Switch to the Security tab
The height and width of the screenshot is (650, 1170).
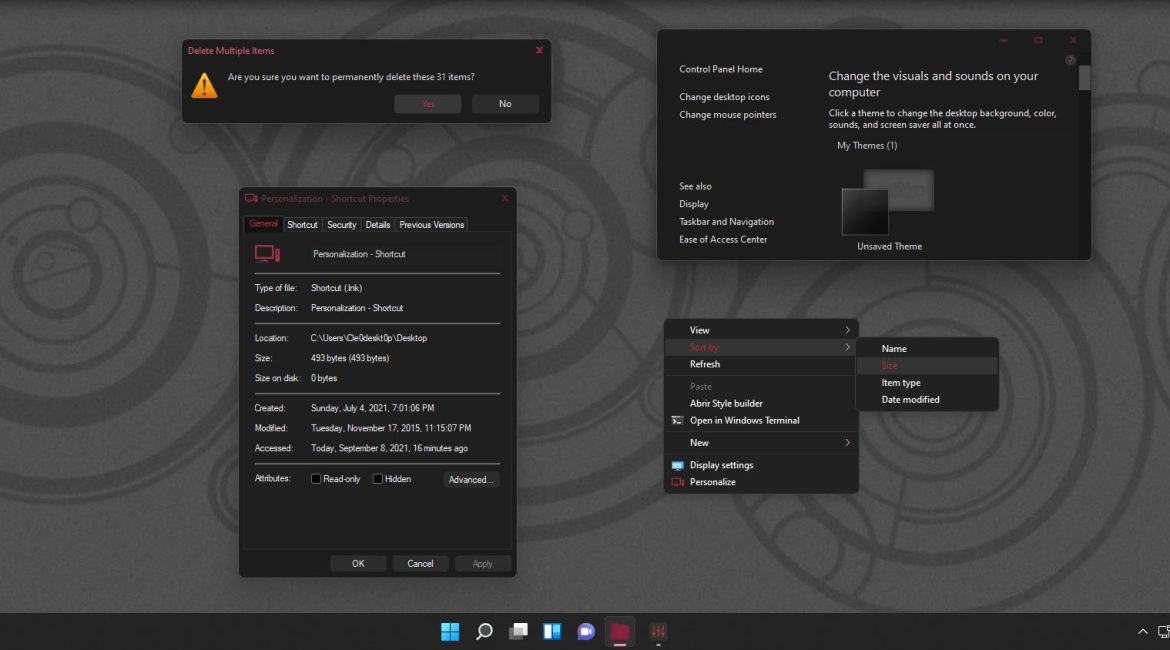tap(341, 225)
